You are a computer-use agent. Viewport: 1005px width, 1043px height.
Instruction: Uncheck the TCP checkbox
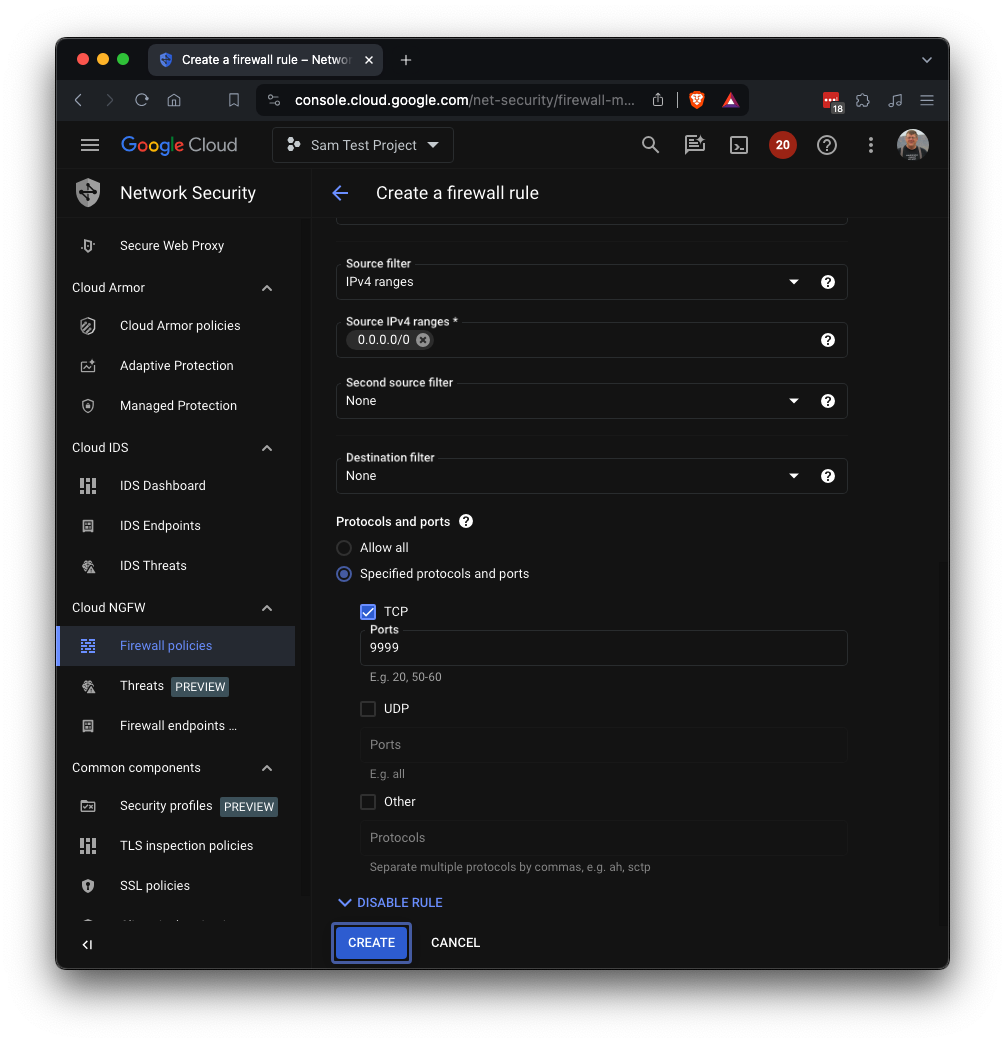368,612
